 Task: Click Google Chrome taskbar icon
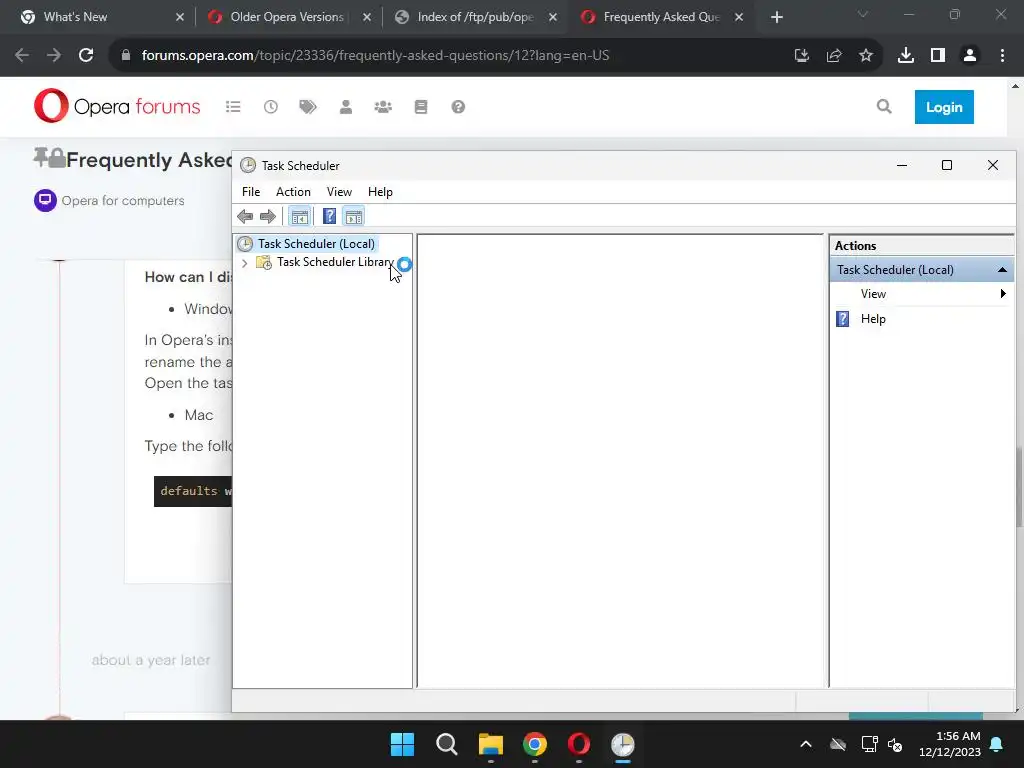(534, 744)
